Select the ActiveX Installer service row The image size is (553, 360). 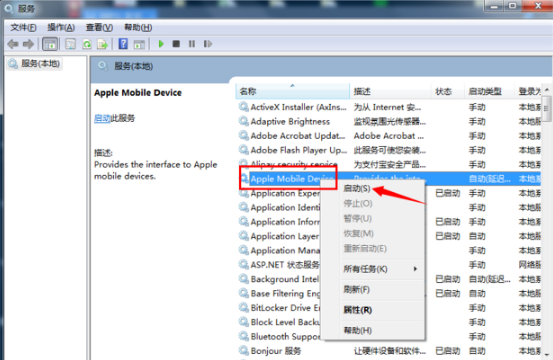[389, 107]
